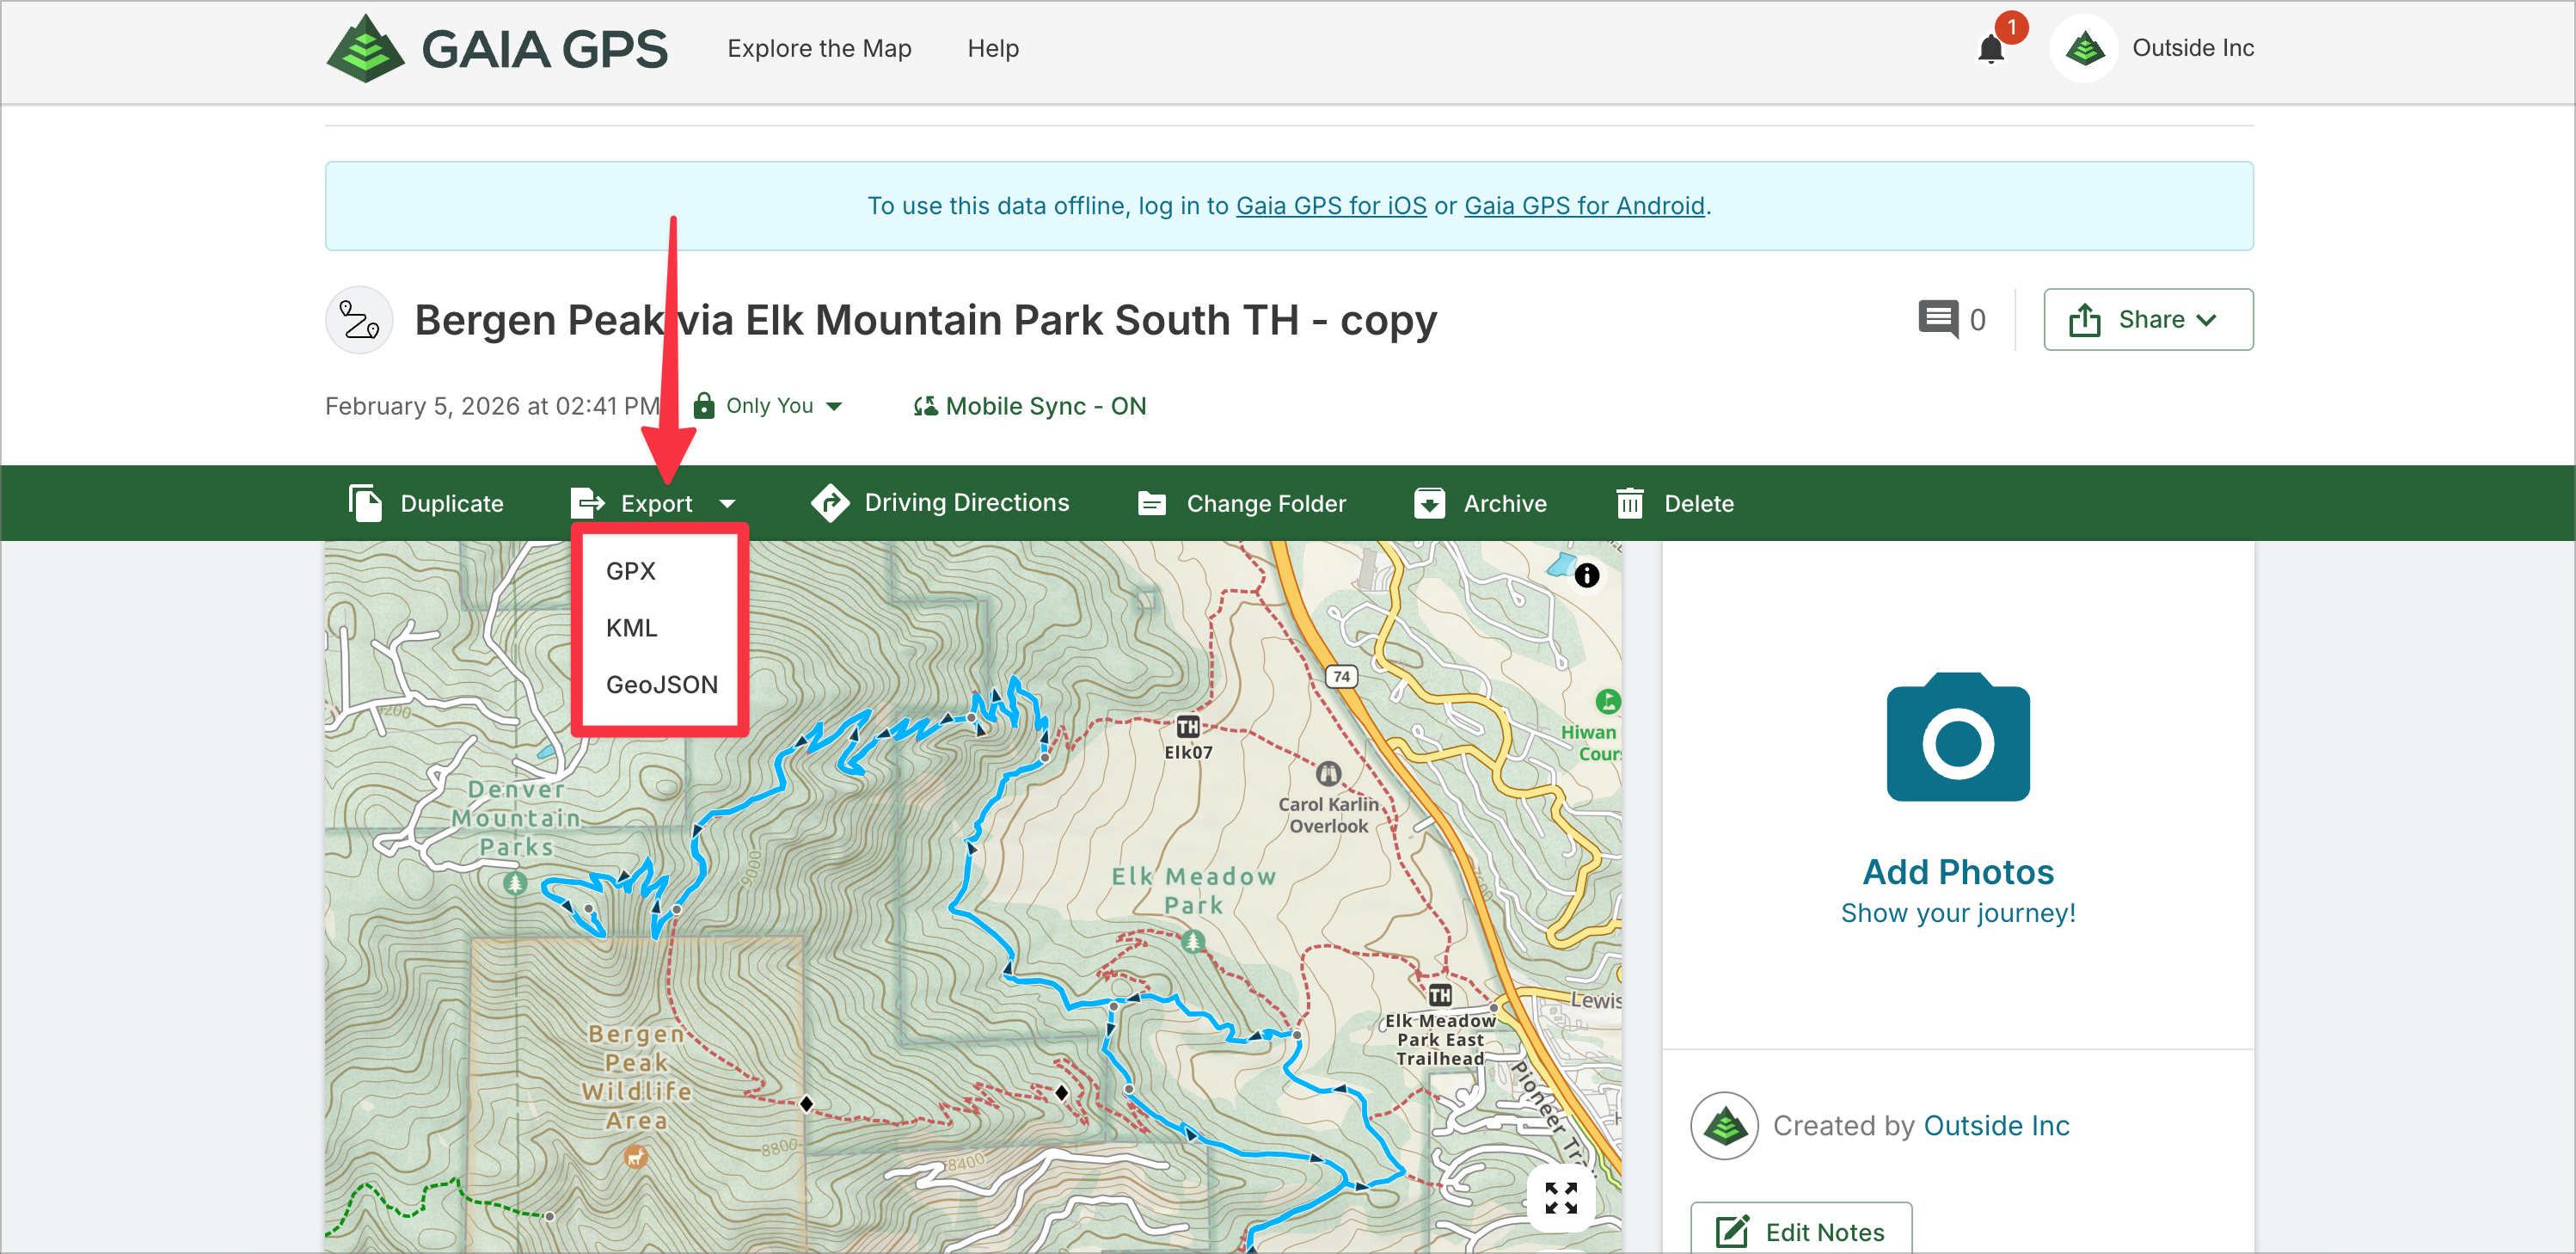Export the route as GeoJSON
The width and height of the screenshot is (2576, 1254).
(661, 685)
